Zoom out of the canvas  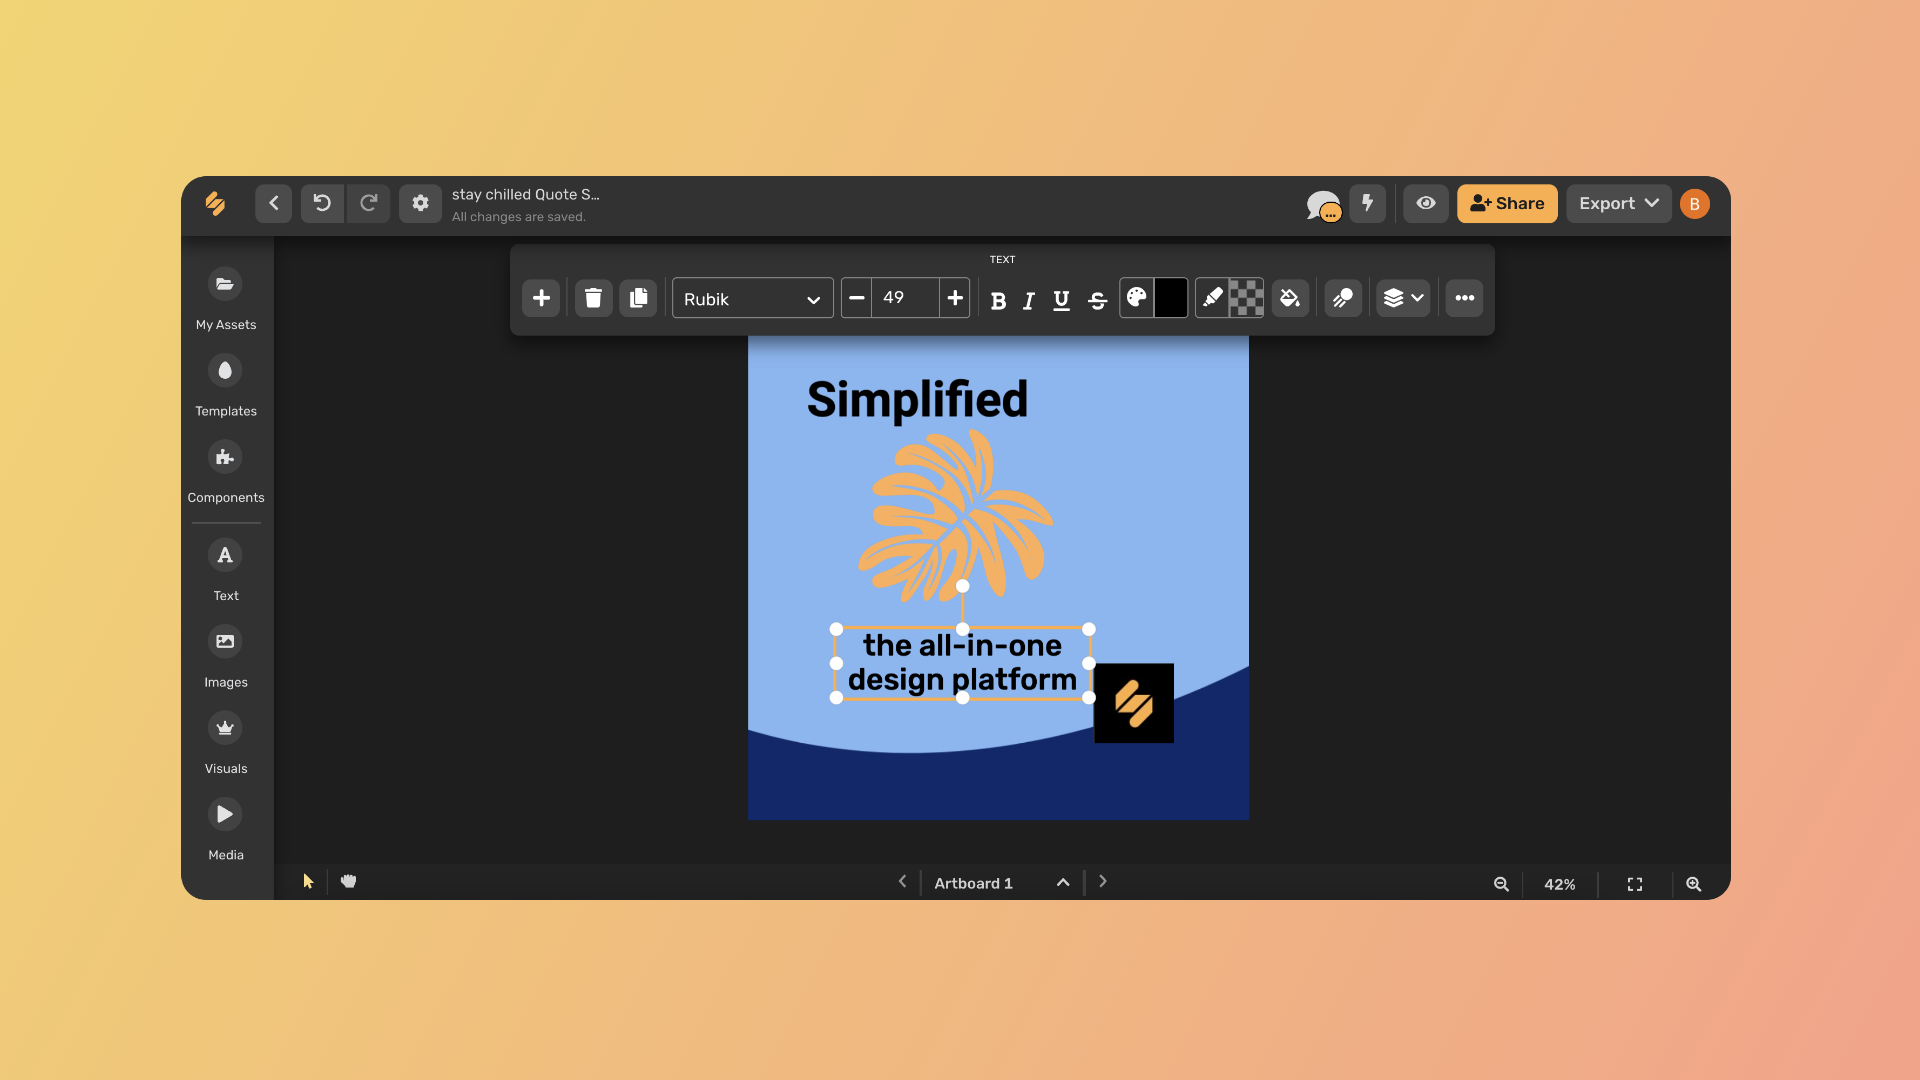[1501, 884]
